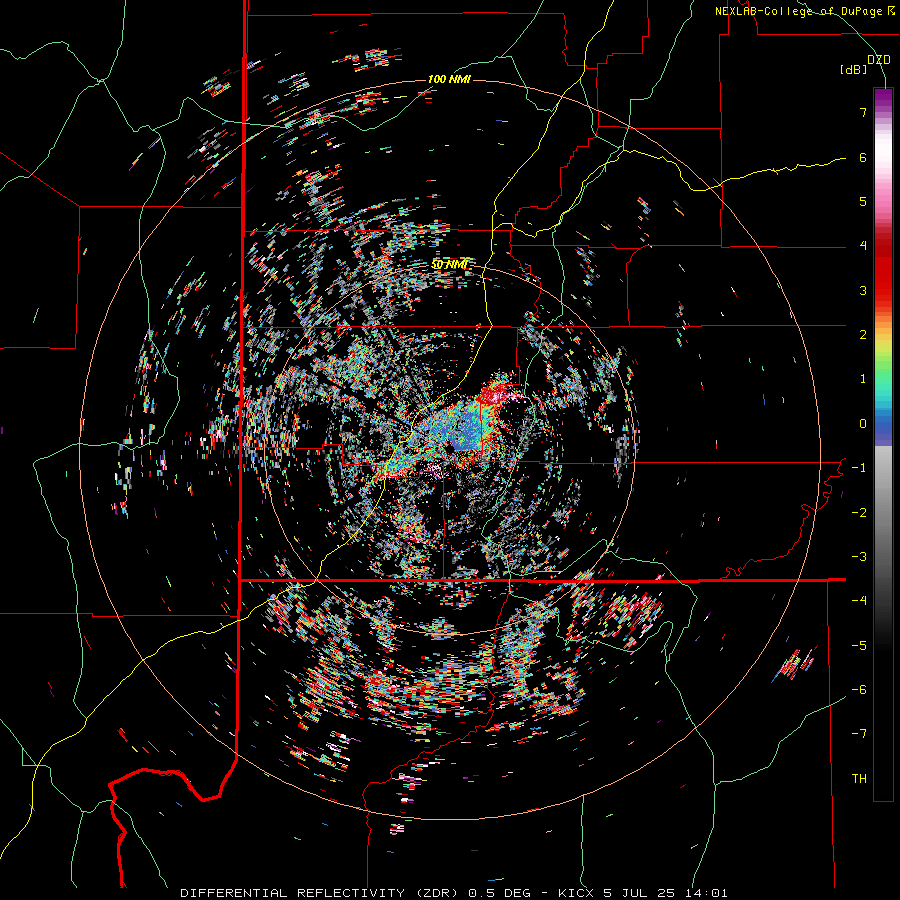Select the 3 dB scale label
900x900 pixels.
863,290
